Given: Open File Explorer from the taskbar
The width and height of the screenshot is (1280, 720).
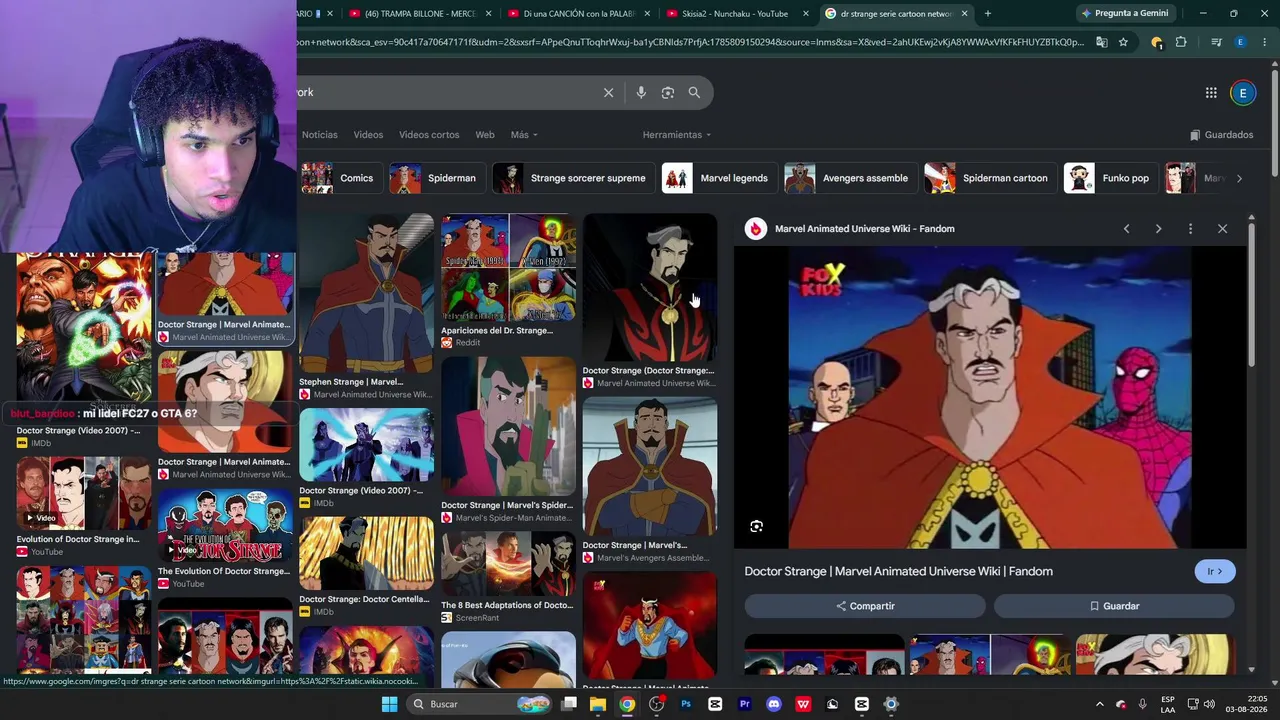Looking at the screenshot, I should tap(598, 704).
